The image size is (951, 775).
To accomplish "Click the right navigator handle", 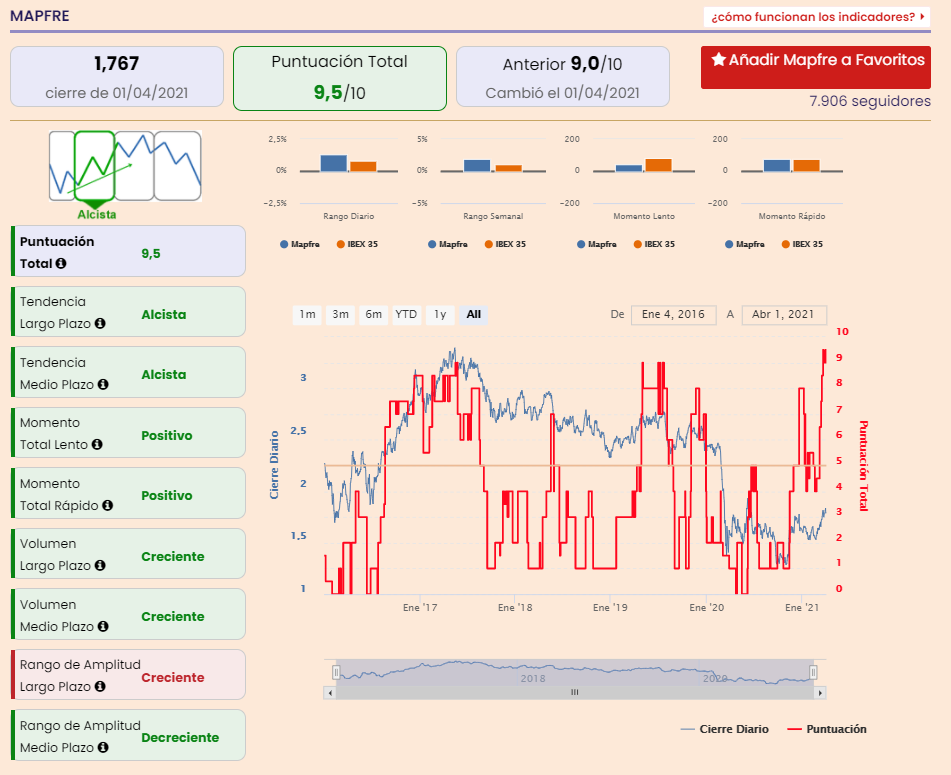I will click(x=813, y=672).
